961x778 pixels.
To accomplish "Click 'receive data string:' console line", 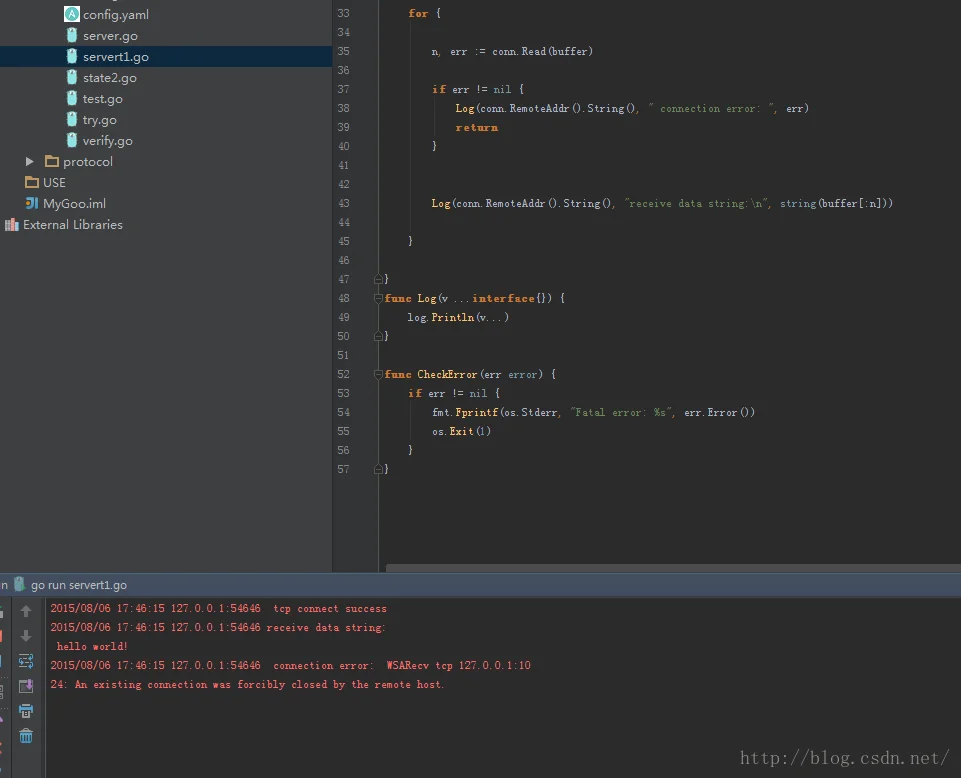I will tap(325, 628).
